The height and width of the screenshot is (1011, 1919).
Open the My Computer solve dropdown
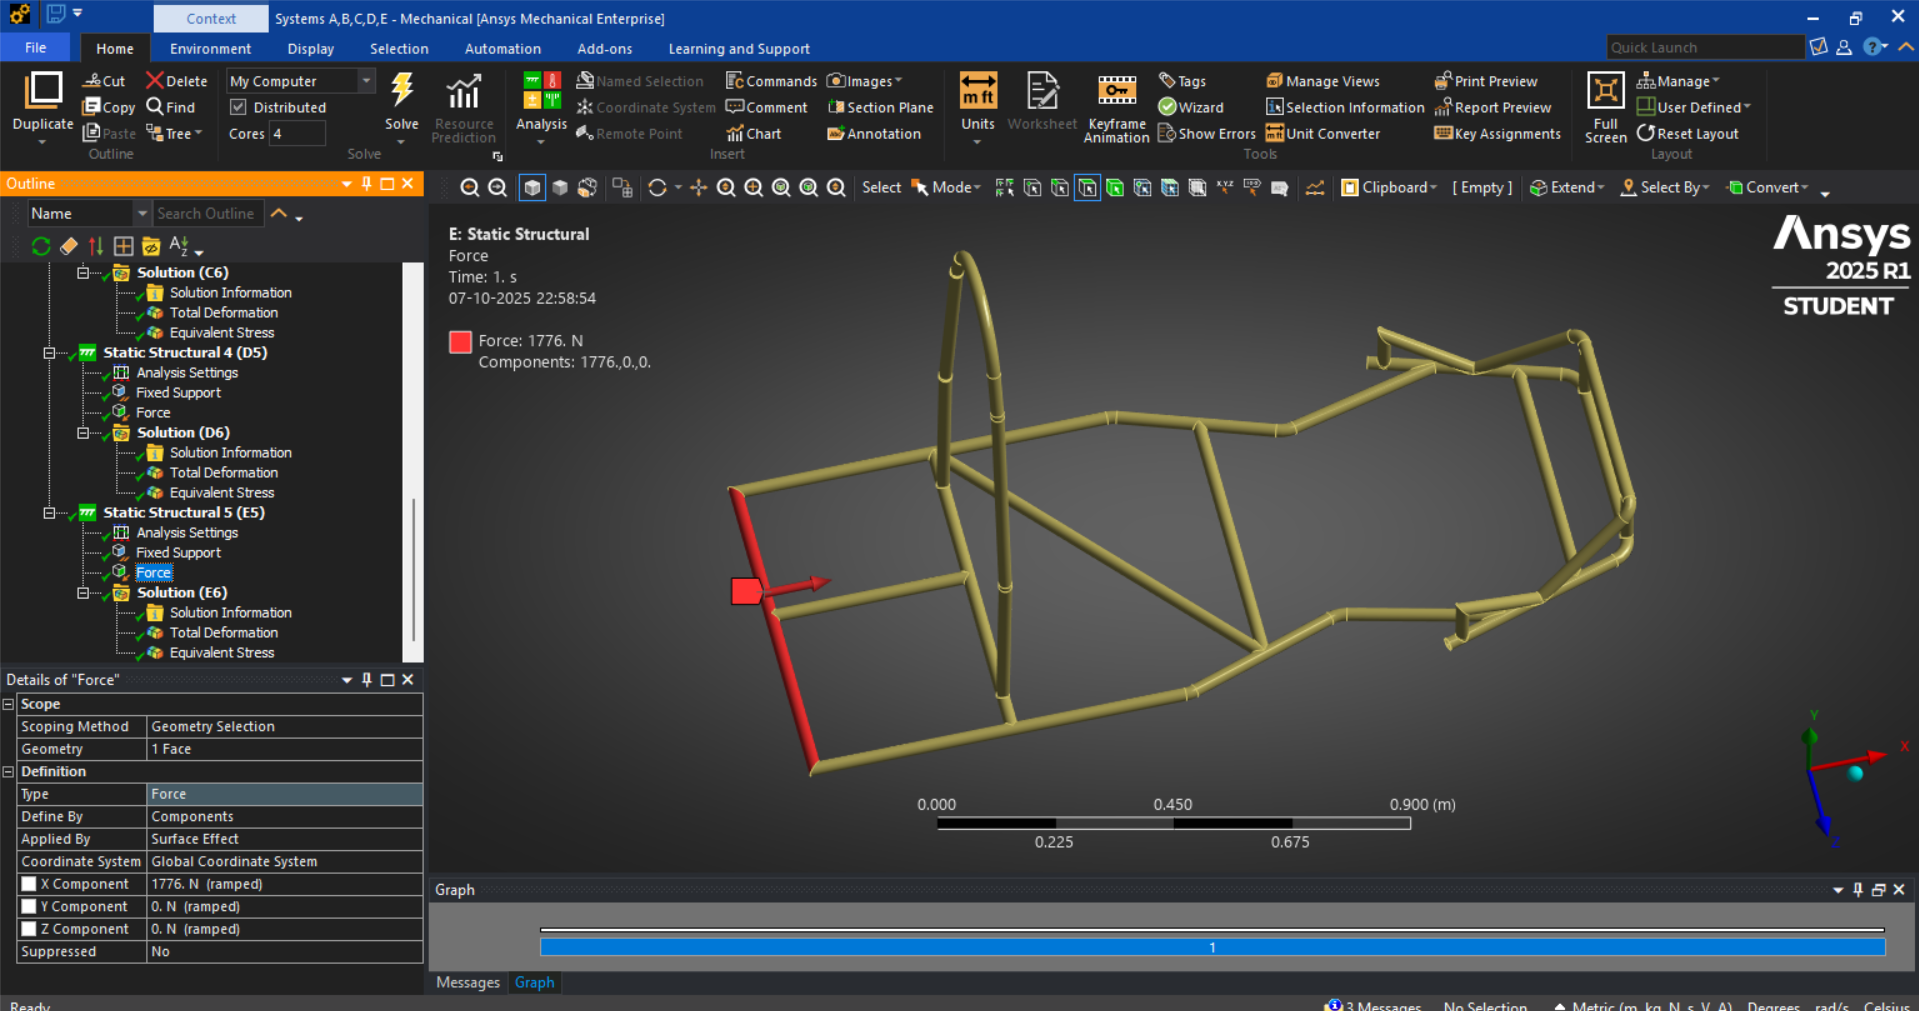(366, 81)
